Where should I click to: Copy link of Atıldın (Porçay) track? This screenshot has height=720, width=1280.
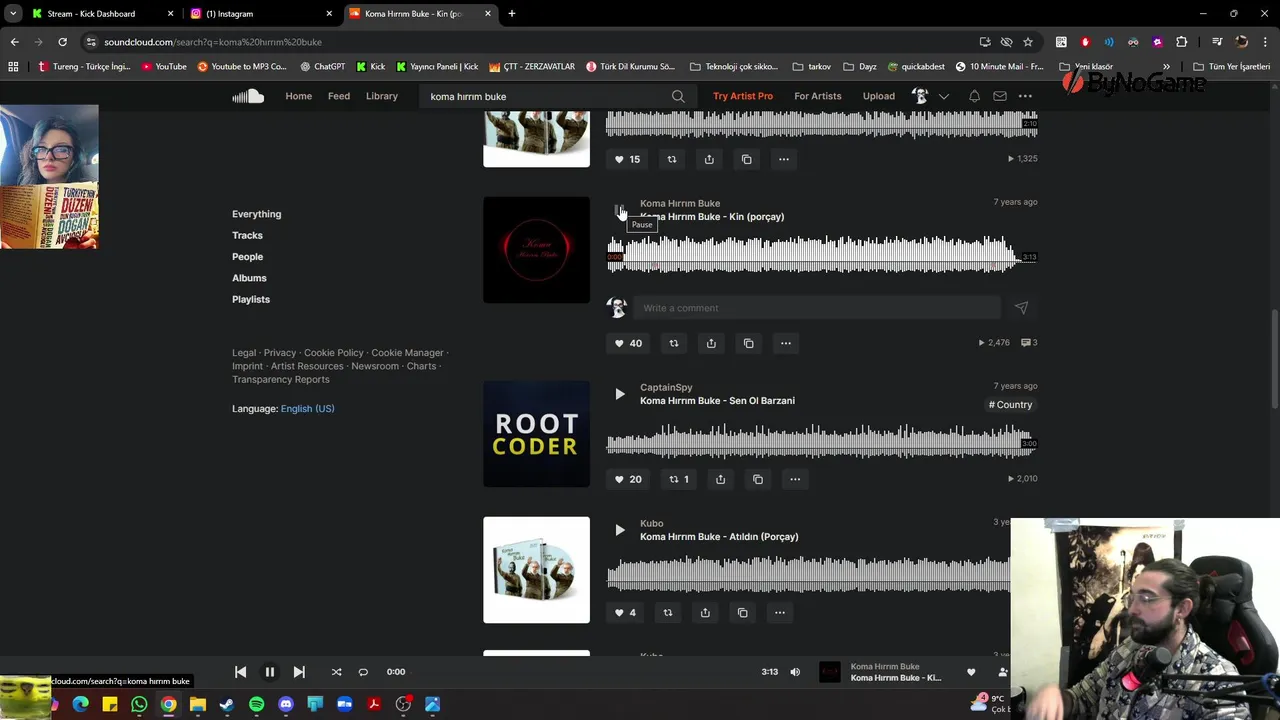742,613
